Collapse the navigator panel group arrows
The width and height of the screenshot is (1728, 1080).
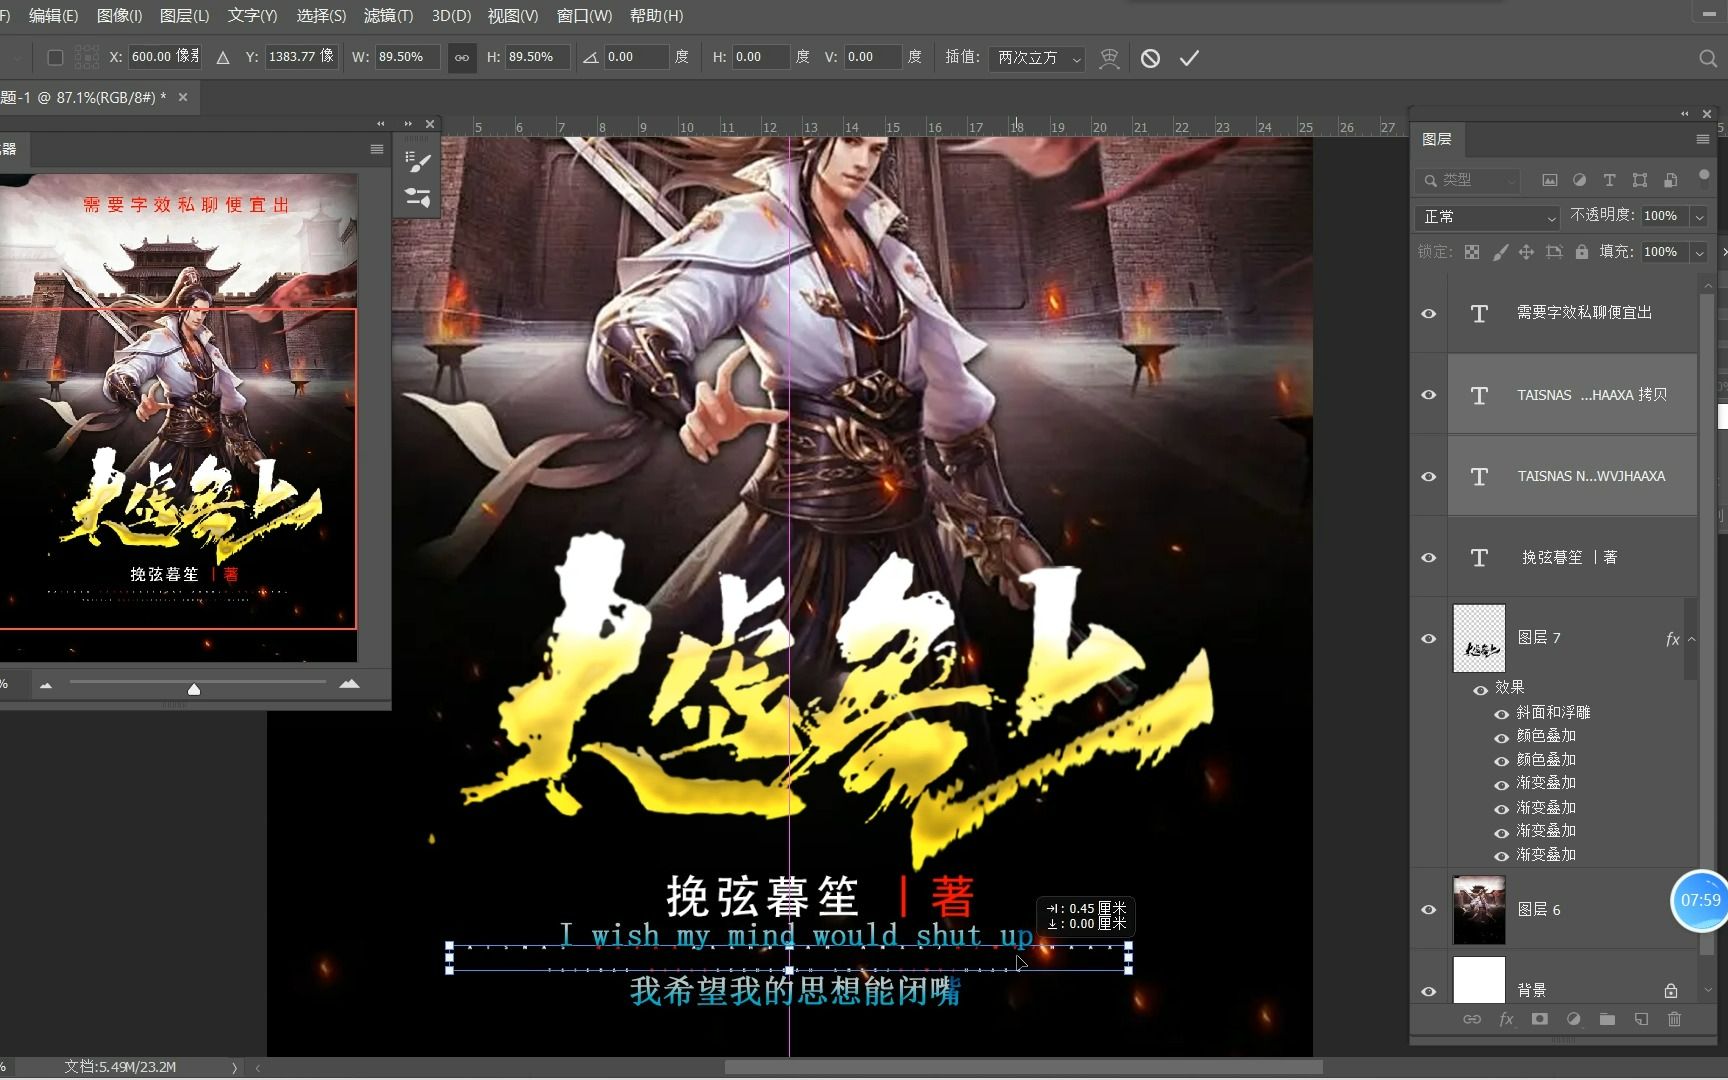point(381,123)
